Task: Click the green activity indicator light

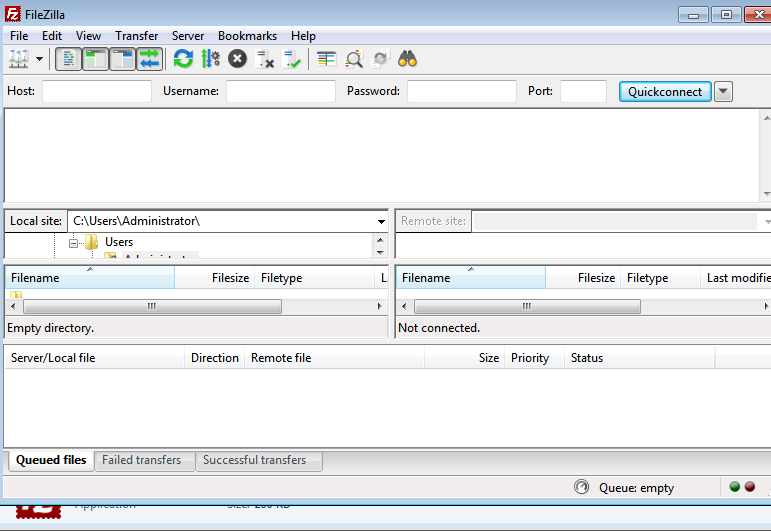Action: pyautogui.click(x=735, y=487)
